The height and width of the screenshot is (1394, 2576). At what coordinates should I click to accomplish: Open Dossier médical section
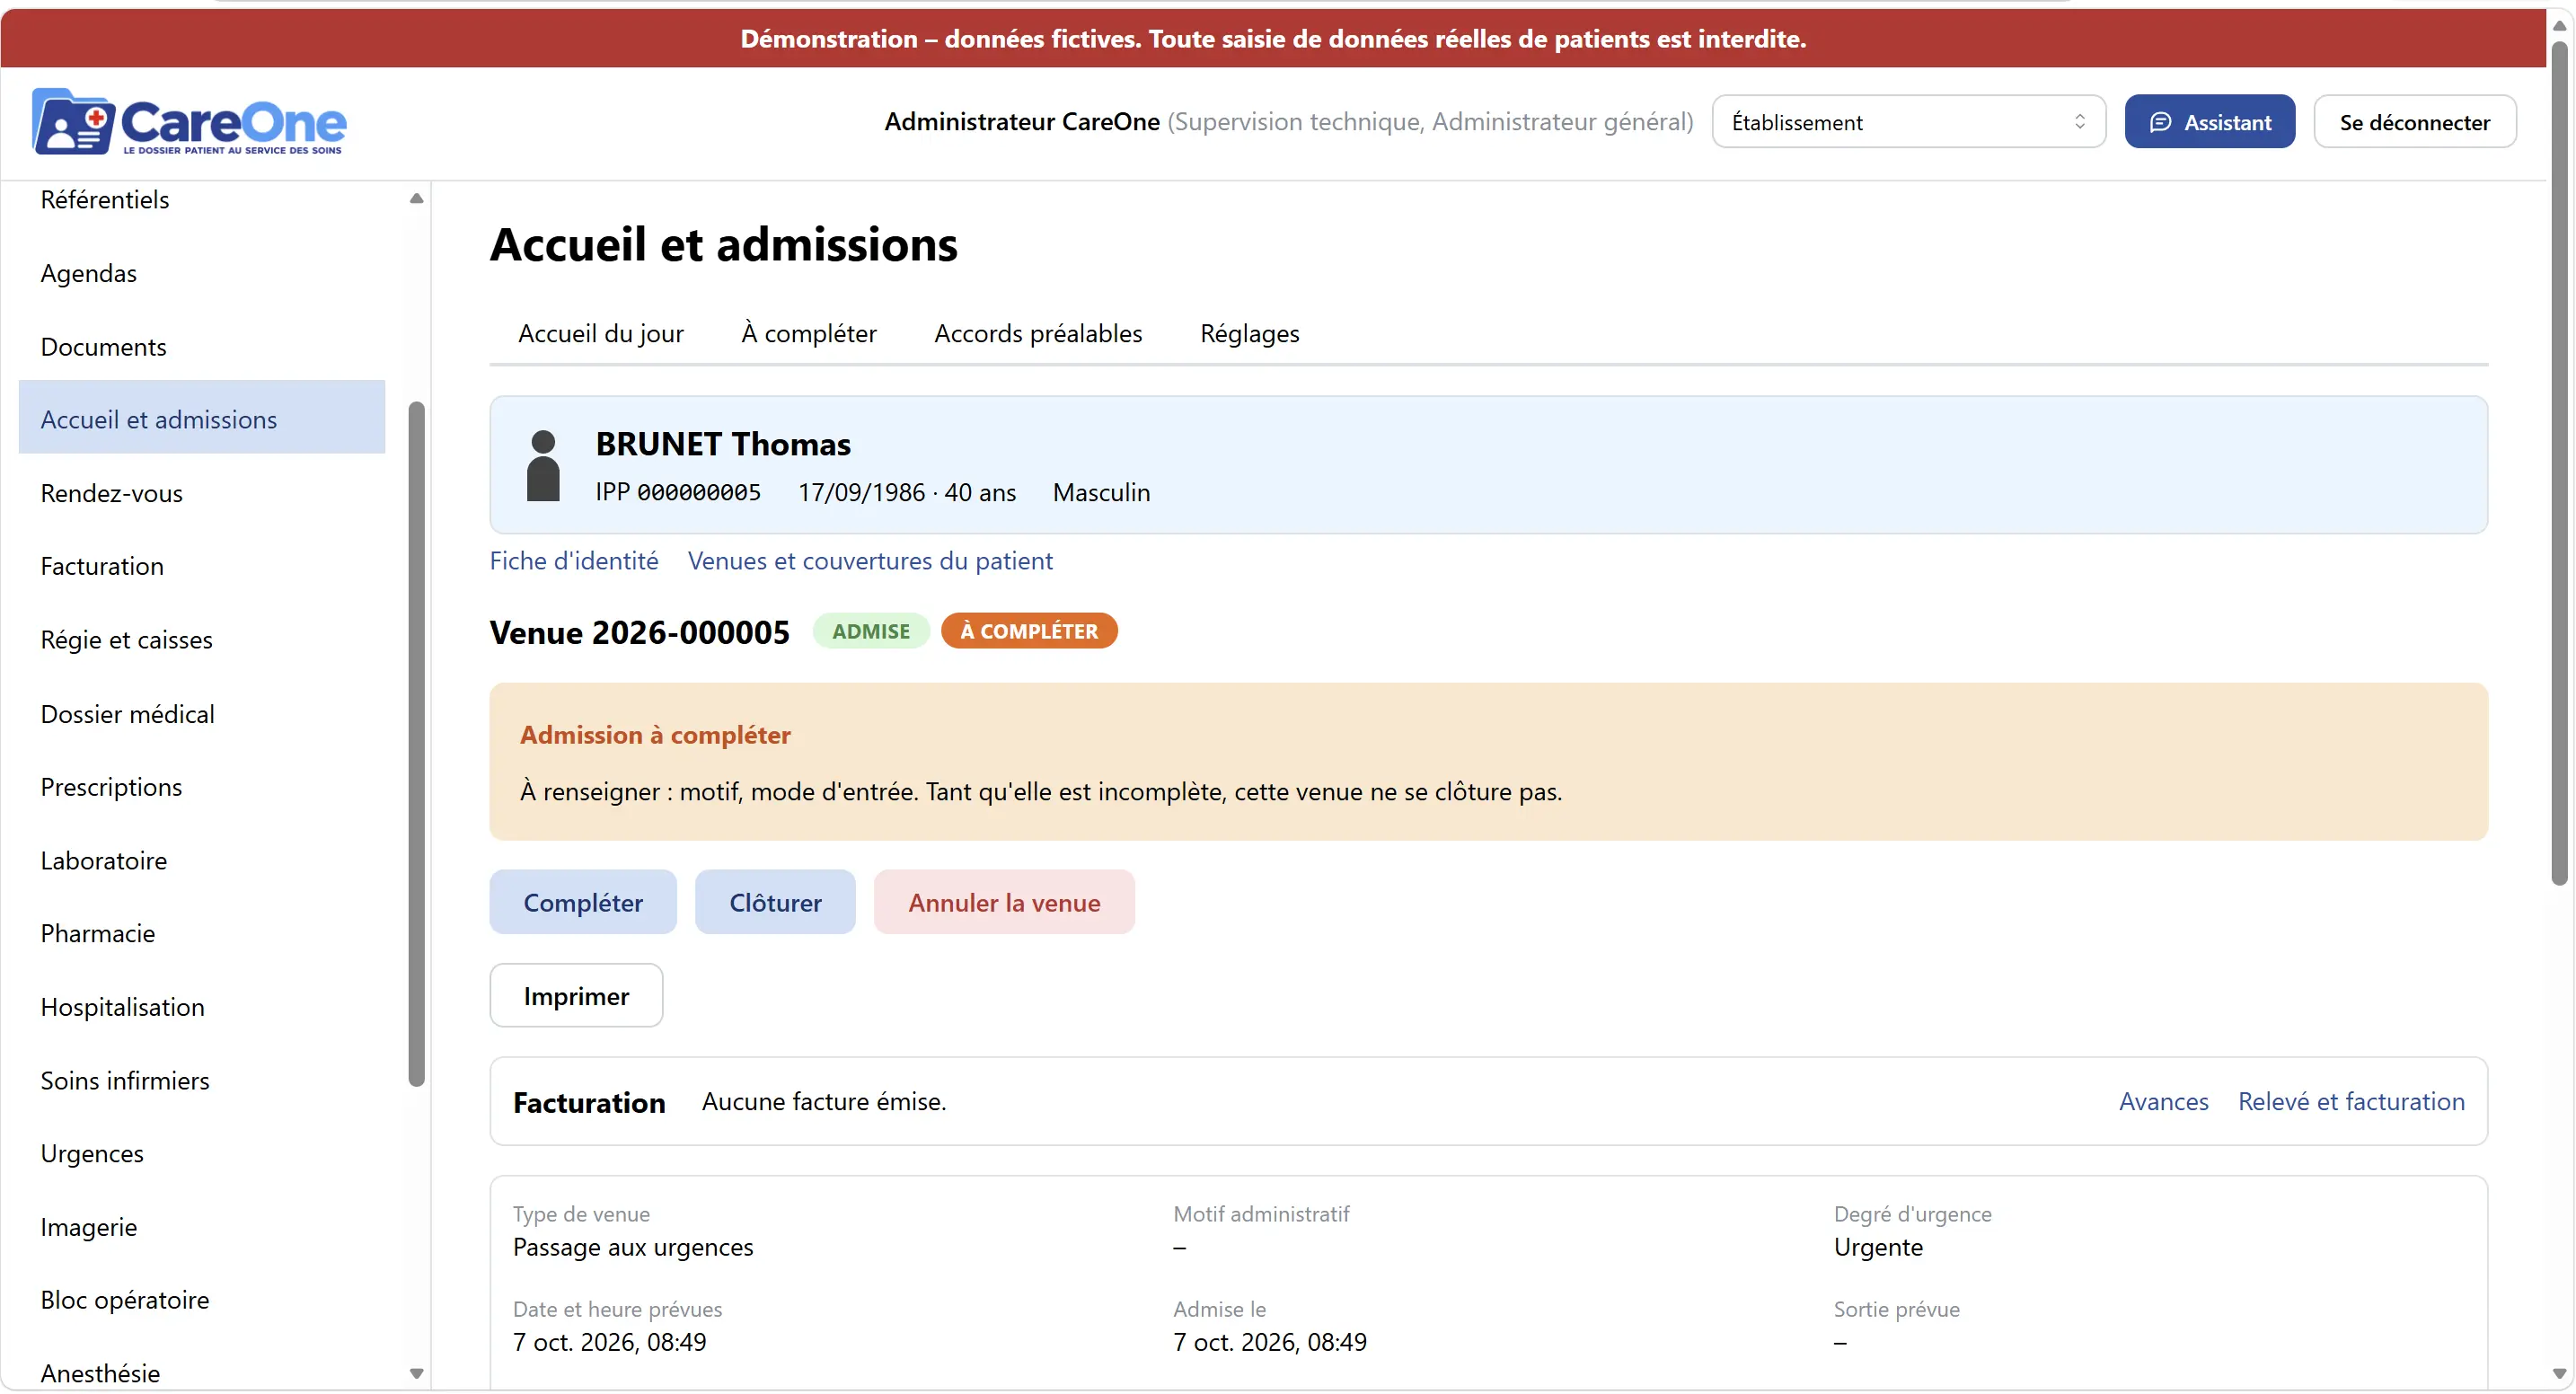(202, 714)
